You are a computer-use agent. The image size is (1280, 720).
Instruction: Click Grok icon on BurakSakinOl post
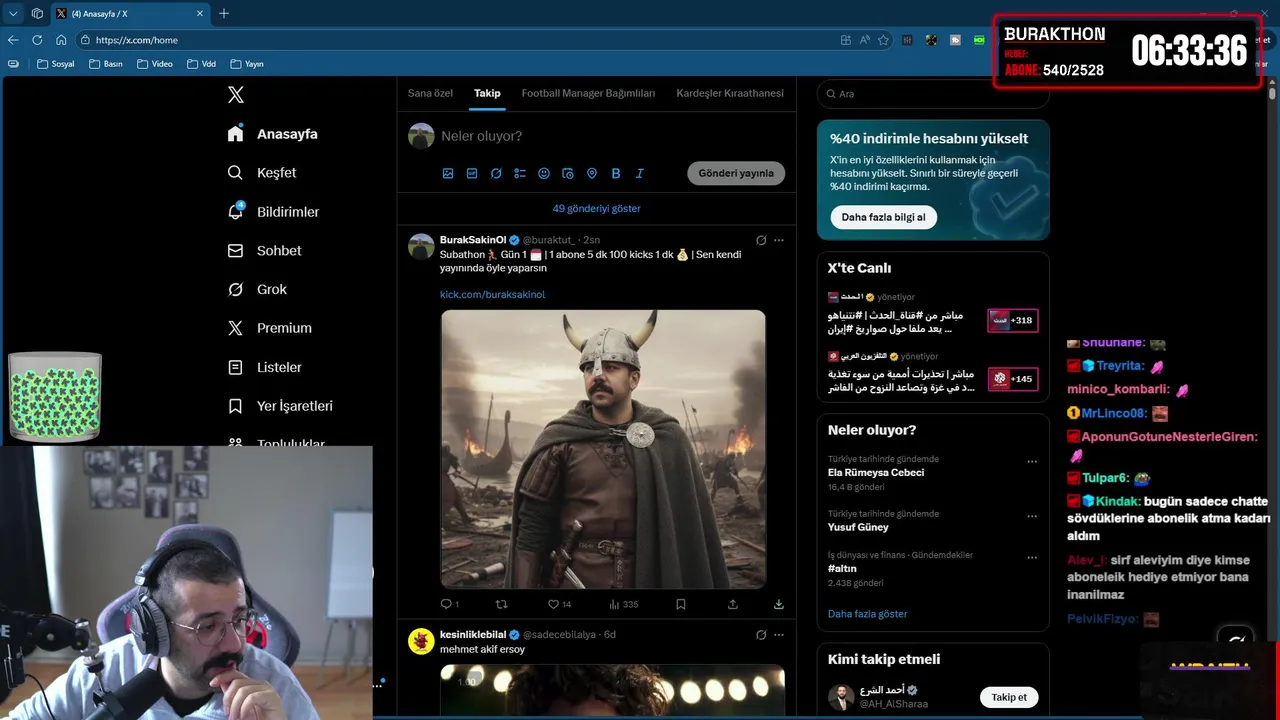[x=761, y=240]
